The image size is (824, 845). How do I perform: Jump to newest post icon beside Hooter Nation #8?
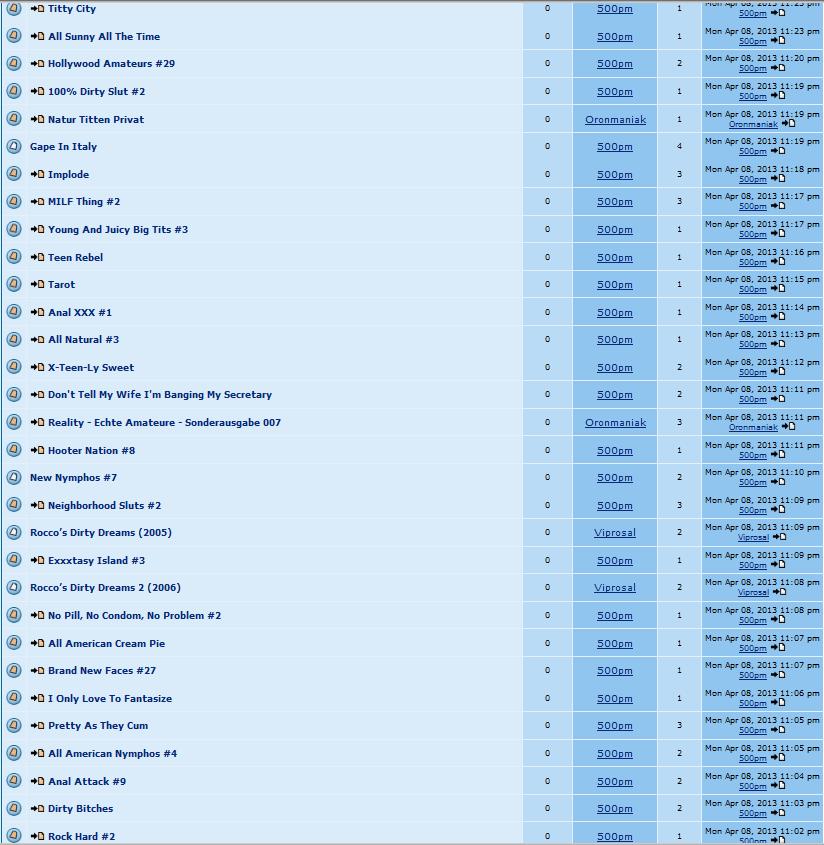[x=37, y=450]
